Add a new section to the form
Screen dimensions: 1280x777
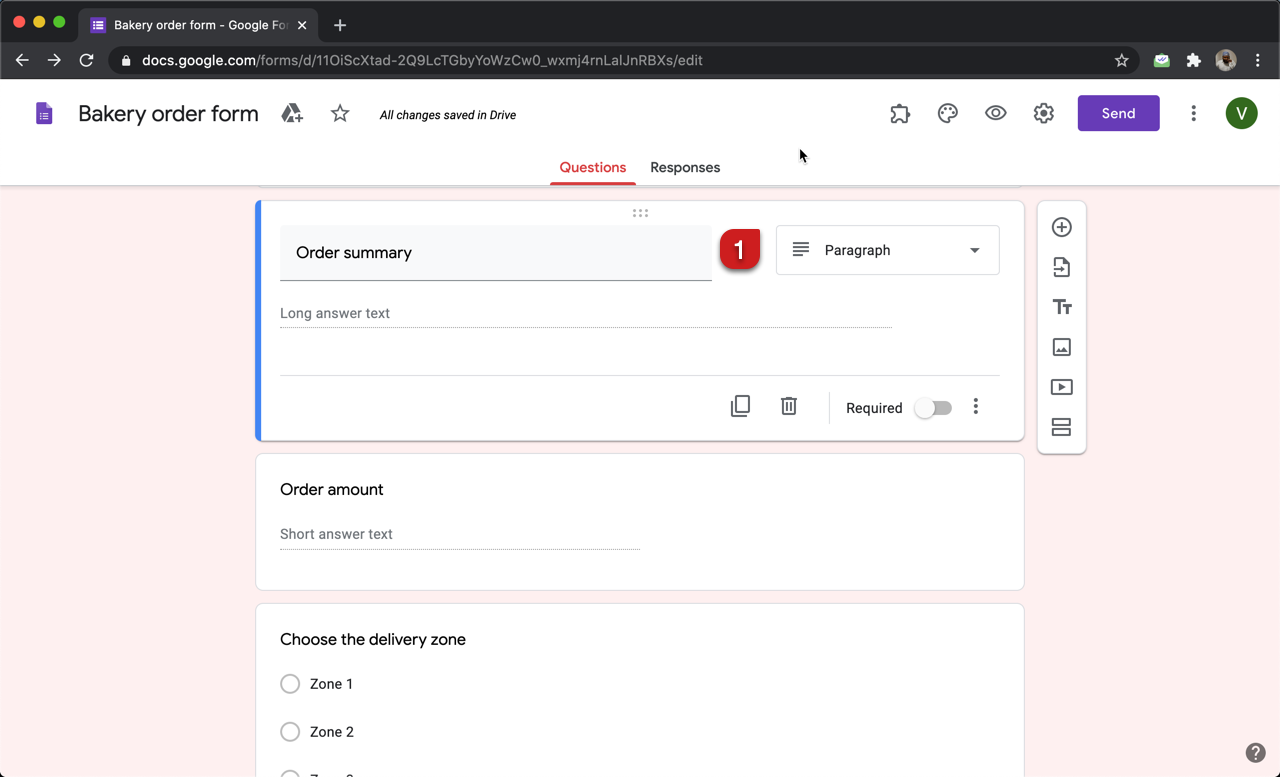click(x=1061, y=427)
